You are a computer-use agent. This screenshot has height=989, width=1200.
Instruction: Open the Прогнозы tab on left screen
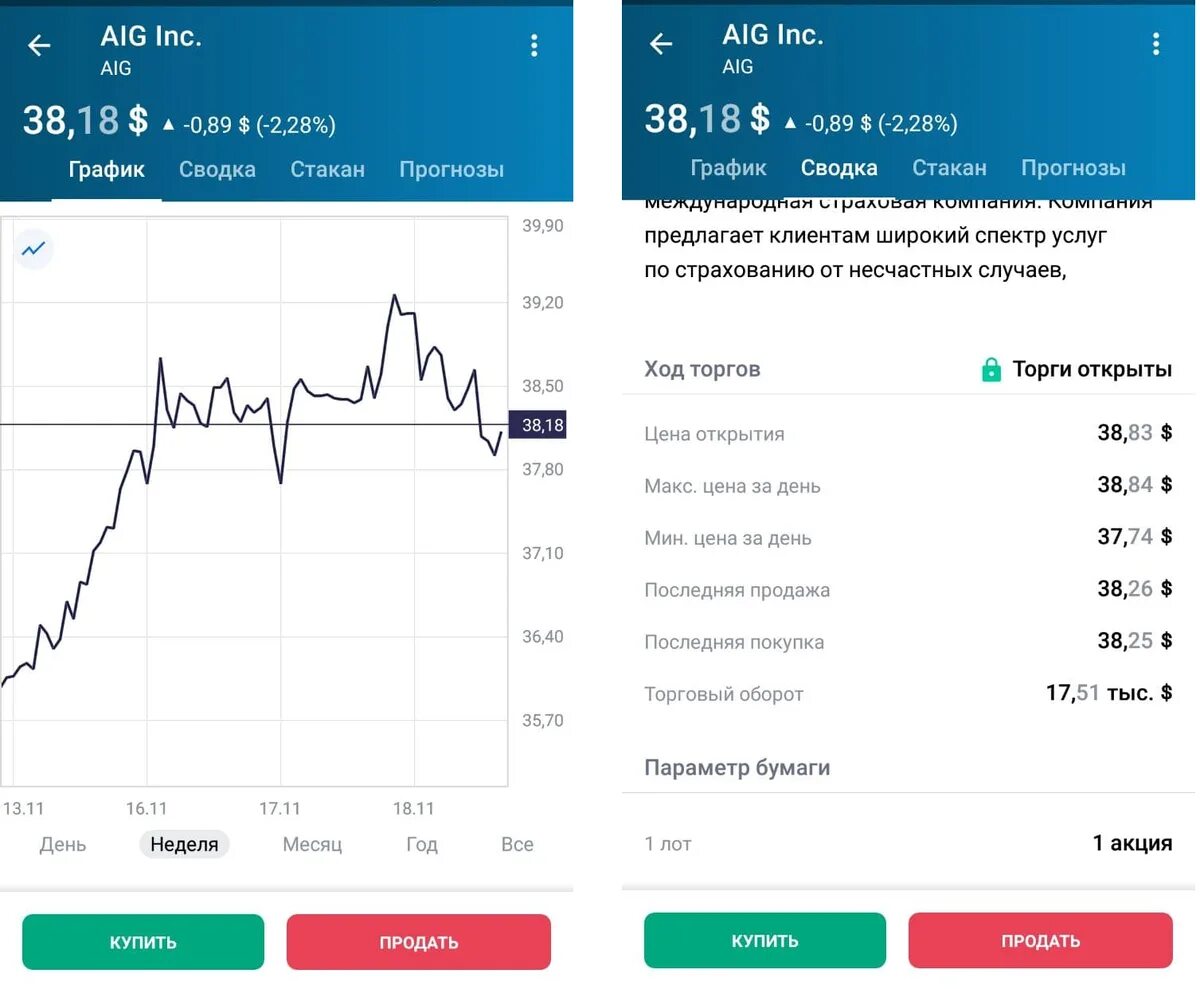451,170
